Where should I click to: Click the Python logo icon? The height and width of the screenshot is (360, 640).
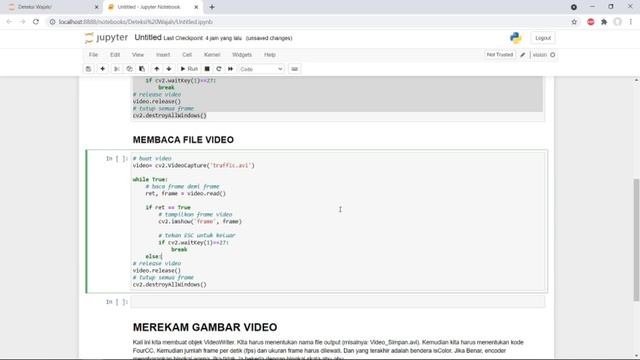516,38
